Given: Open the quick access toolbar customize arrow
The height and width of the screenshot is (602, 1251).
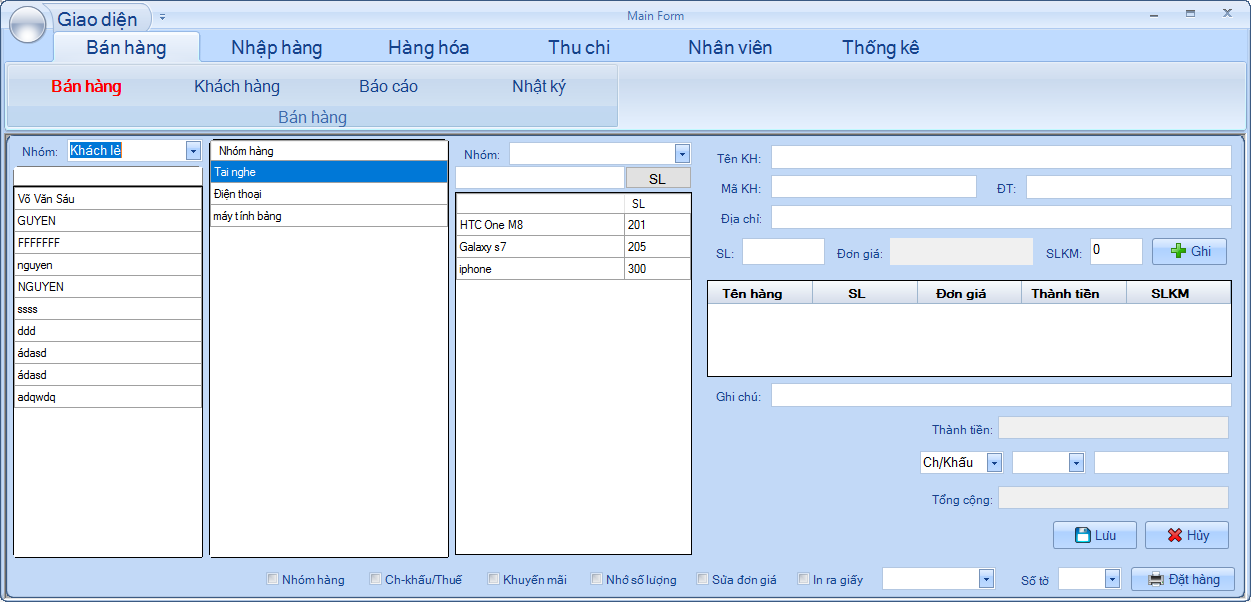Looking at the screenshot, I should pyautogui.click(x=162, y=17).
